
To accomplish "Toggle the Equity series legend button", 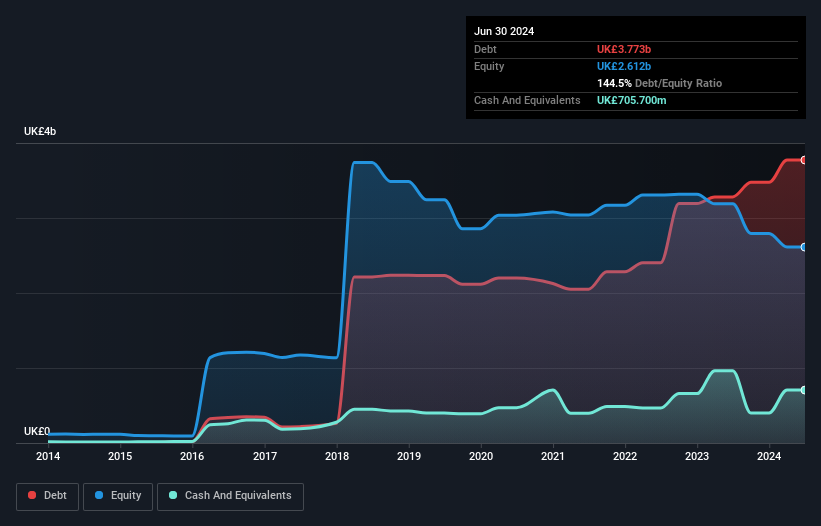I will point(118,496).
